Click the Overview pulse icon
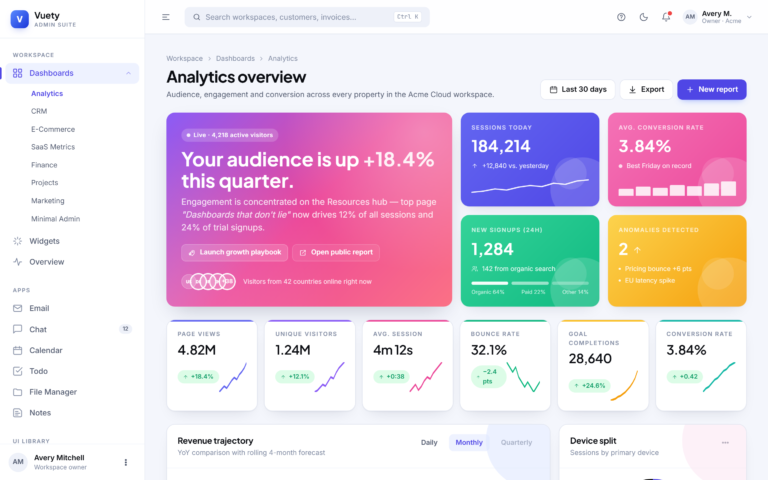This screenshot has width=768, height=480. coord(18,262)
